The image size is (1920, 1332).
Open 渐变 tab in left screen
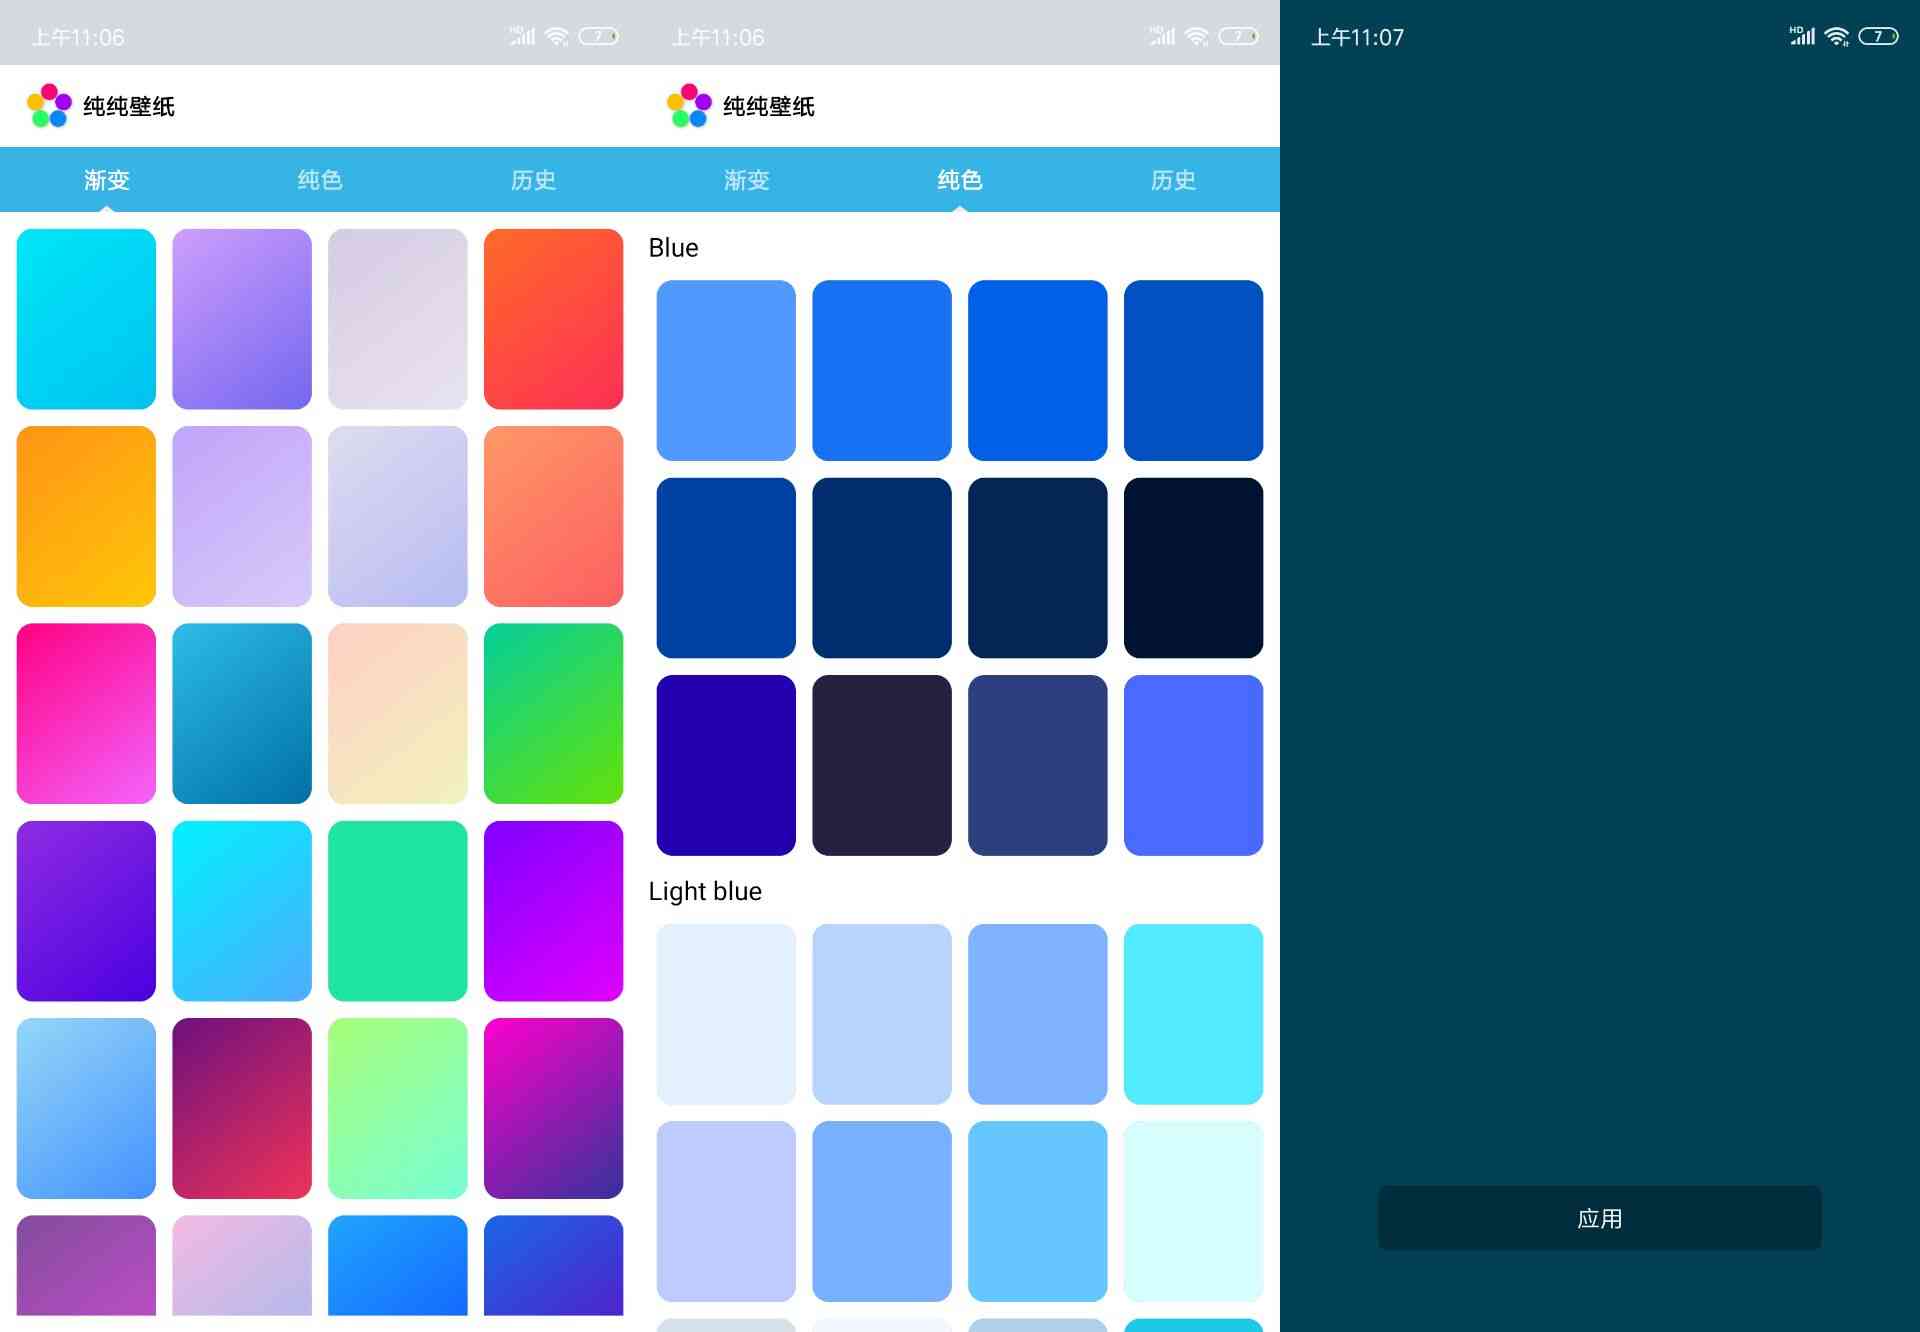pyautogui.click(x=107, y=180)
